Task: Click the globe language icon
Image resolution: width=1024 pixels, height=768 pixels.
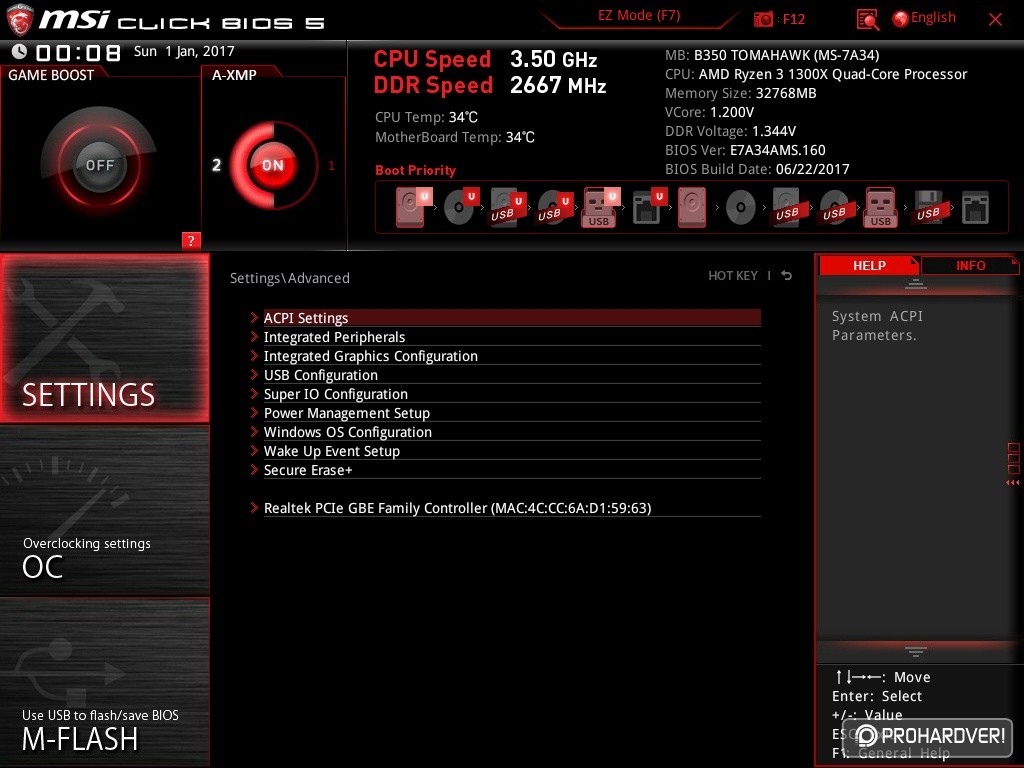Action: click(900, 19)
